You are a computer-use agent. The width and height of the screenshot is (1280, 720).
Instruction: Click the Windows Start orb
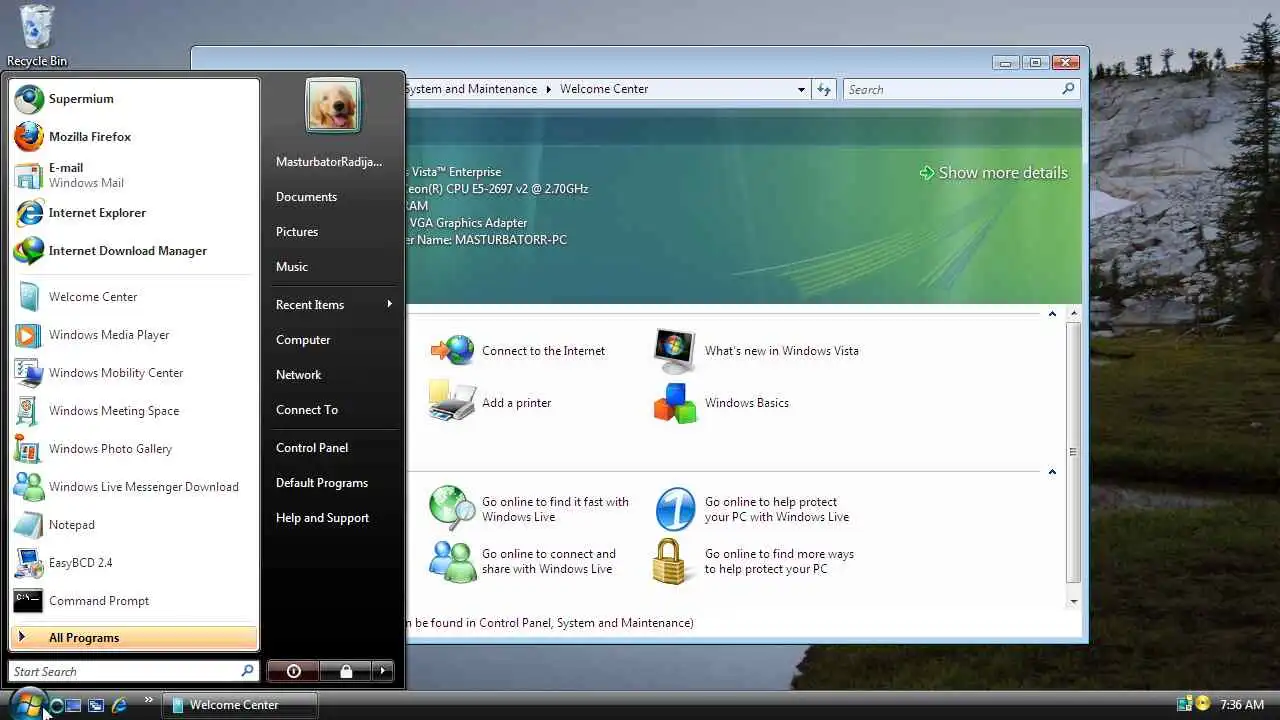click(x=27, y=703)
